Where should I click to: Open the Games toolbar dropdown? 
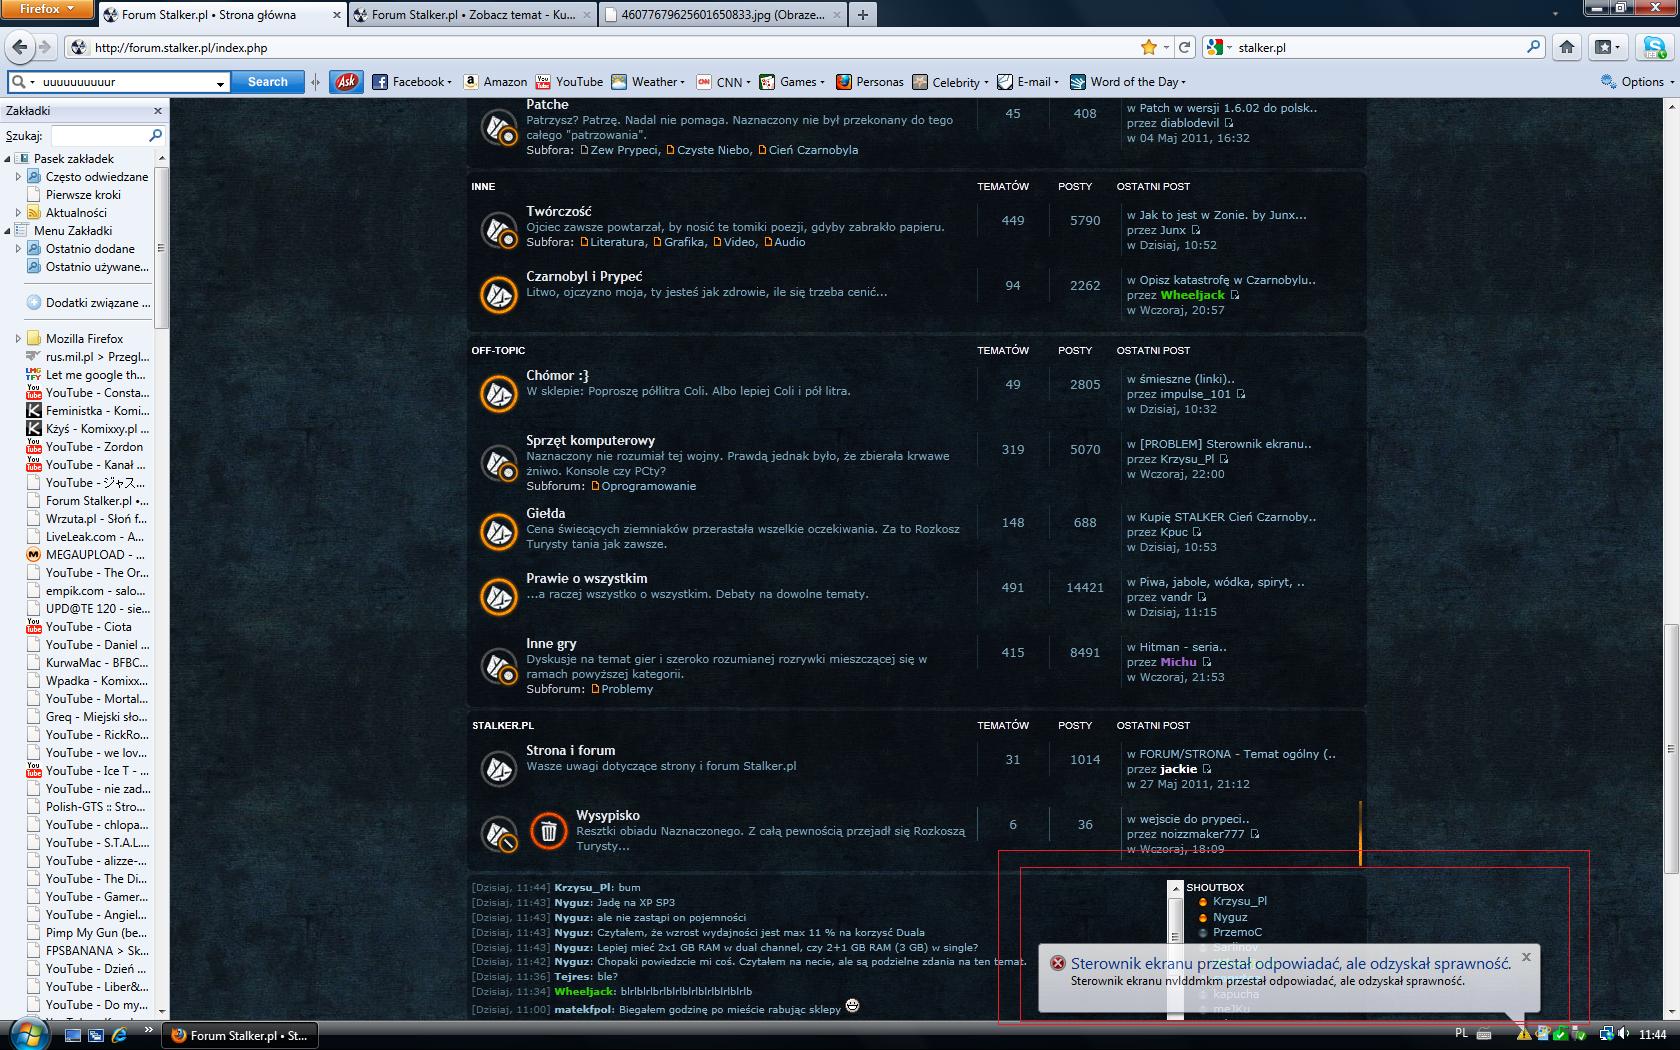click(x=792, y=82)
